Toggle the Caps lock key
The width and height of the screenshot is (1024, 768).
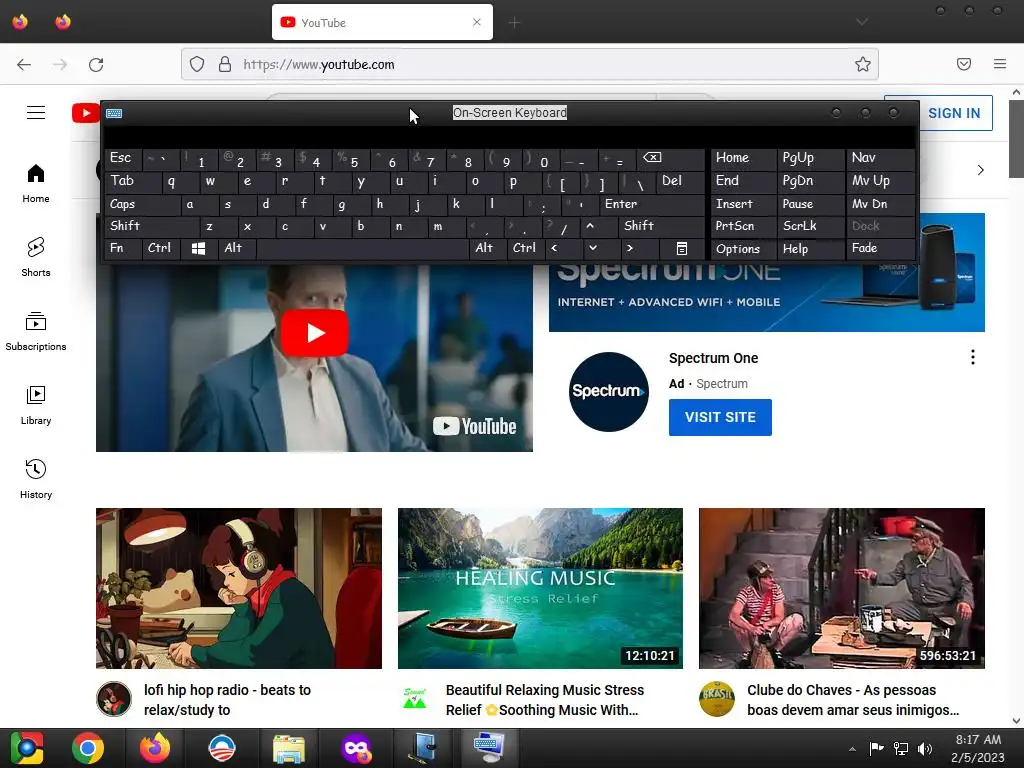click(142, 204)
